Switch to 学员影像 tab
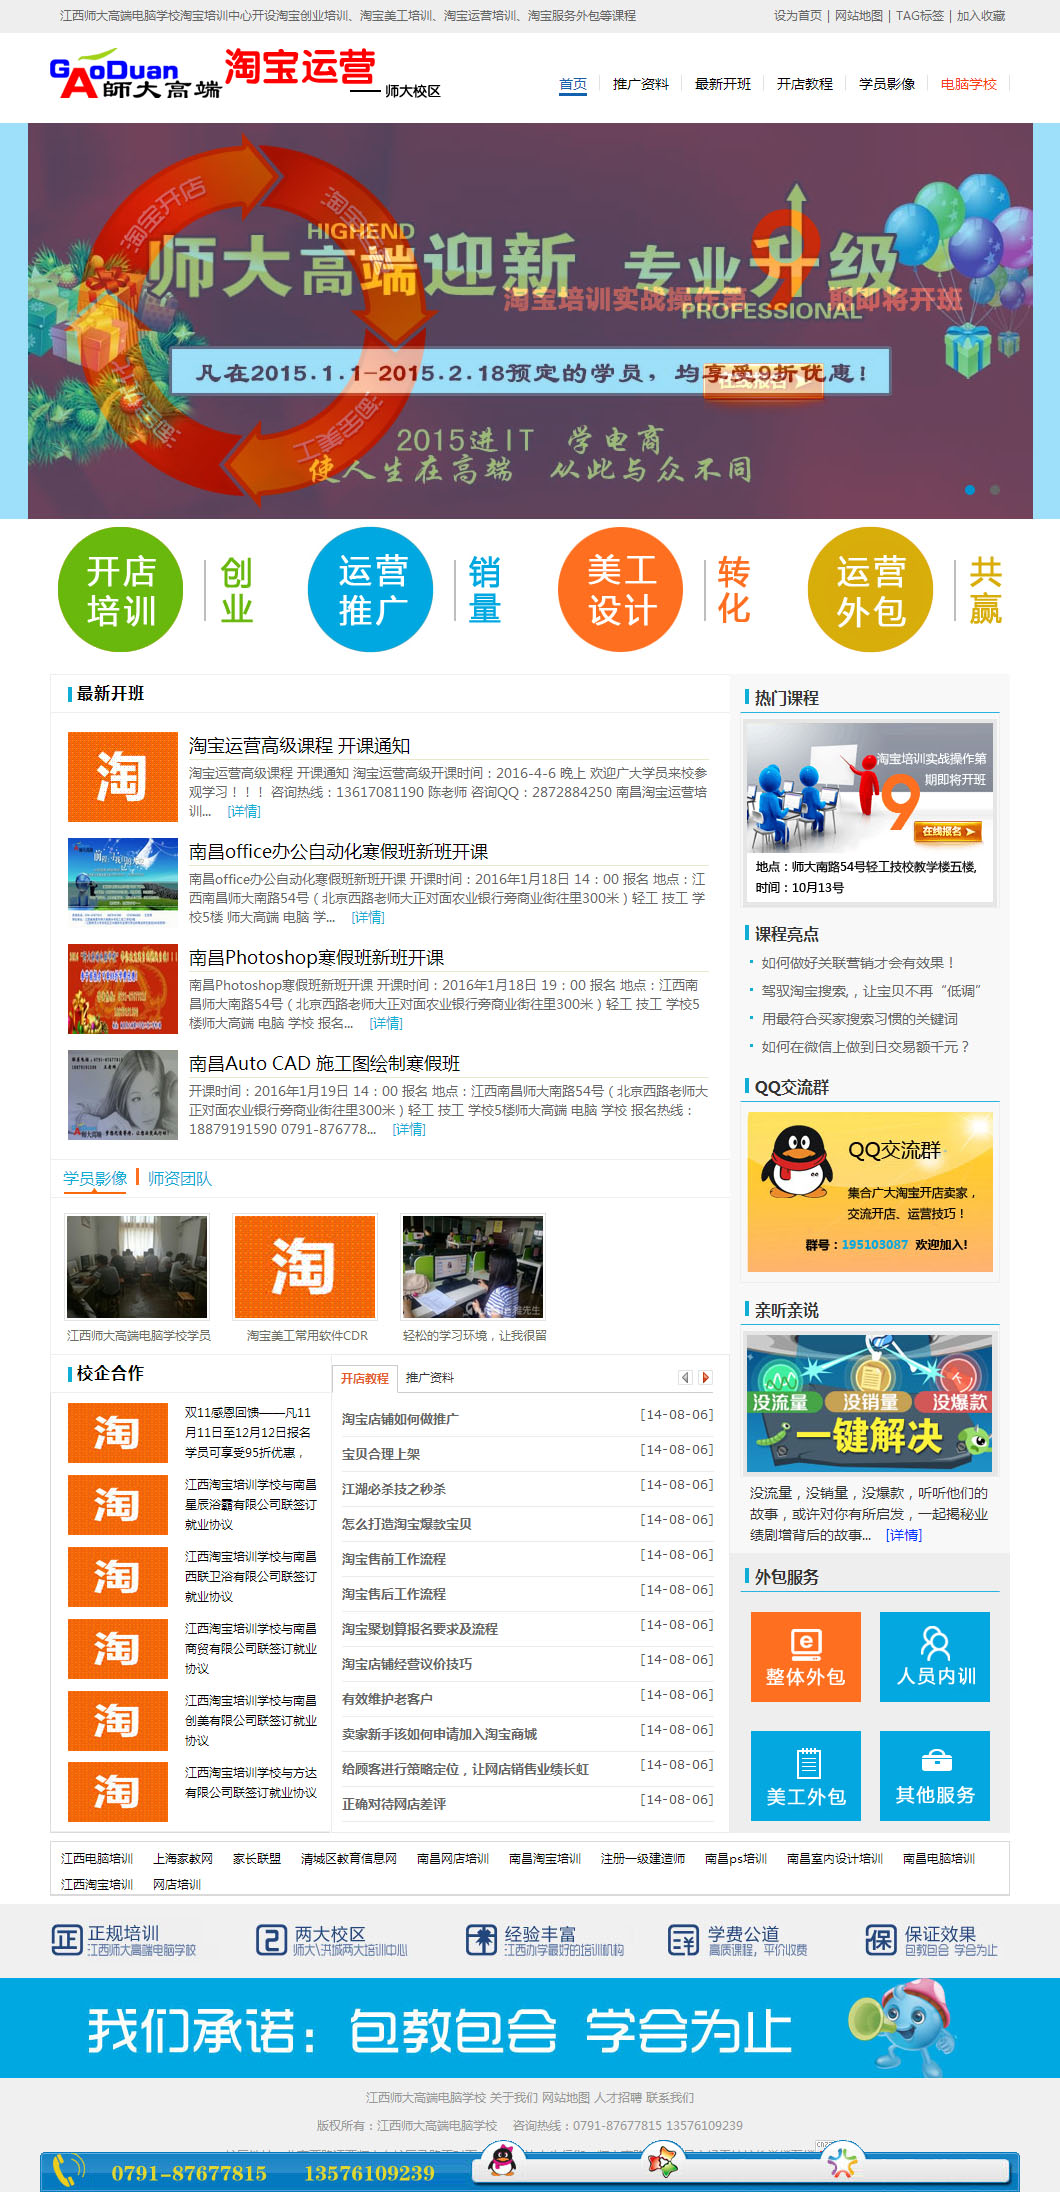Screen dimensions: 1060x2192 [95, 1178]
